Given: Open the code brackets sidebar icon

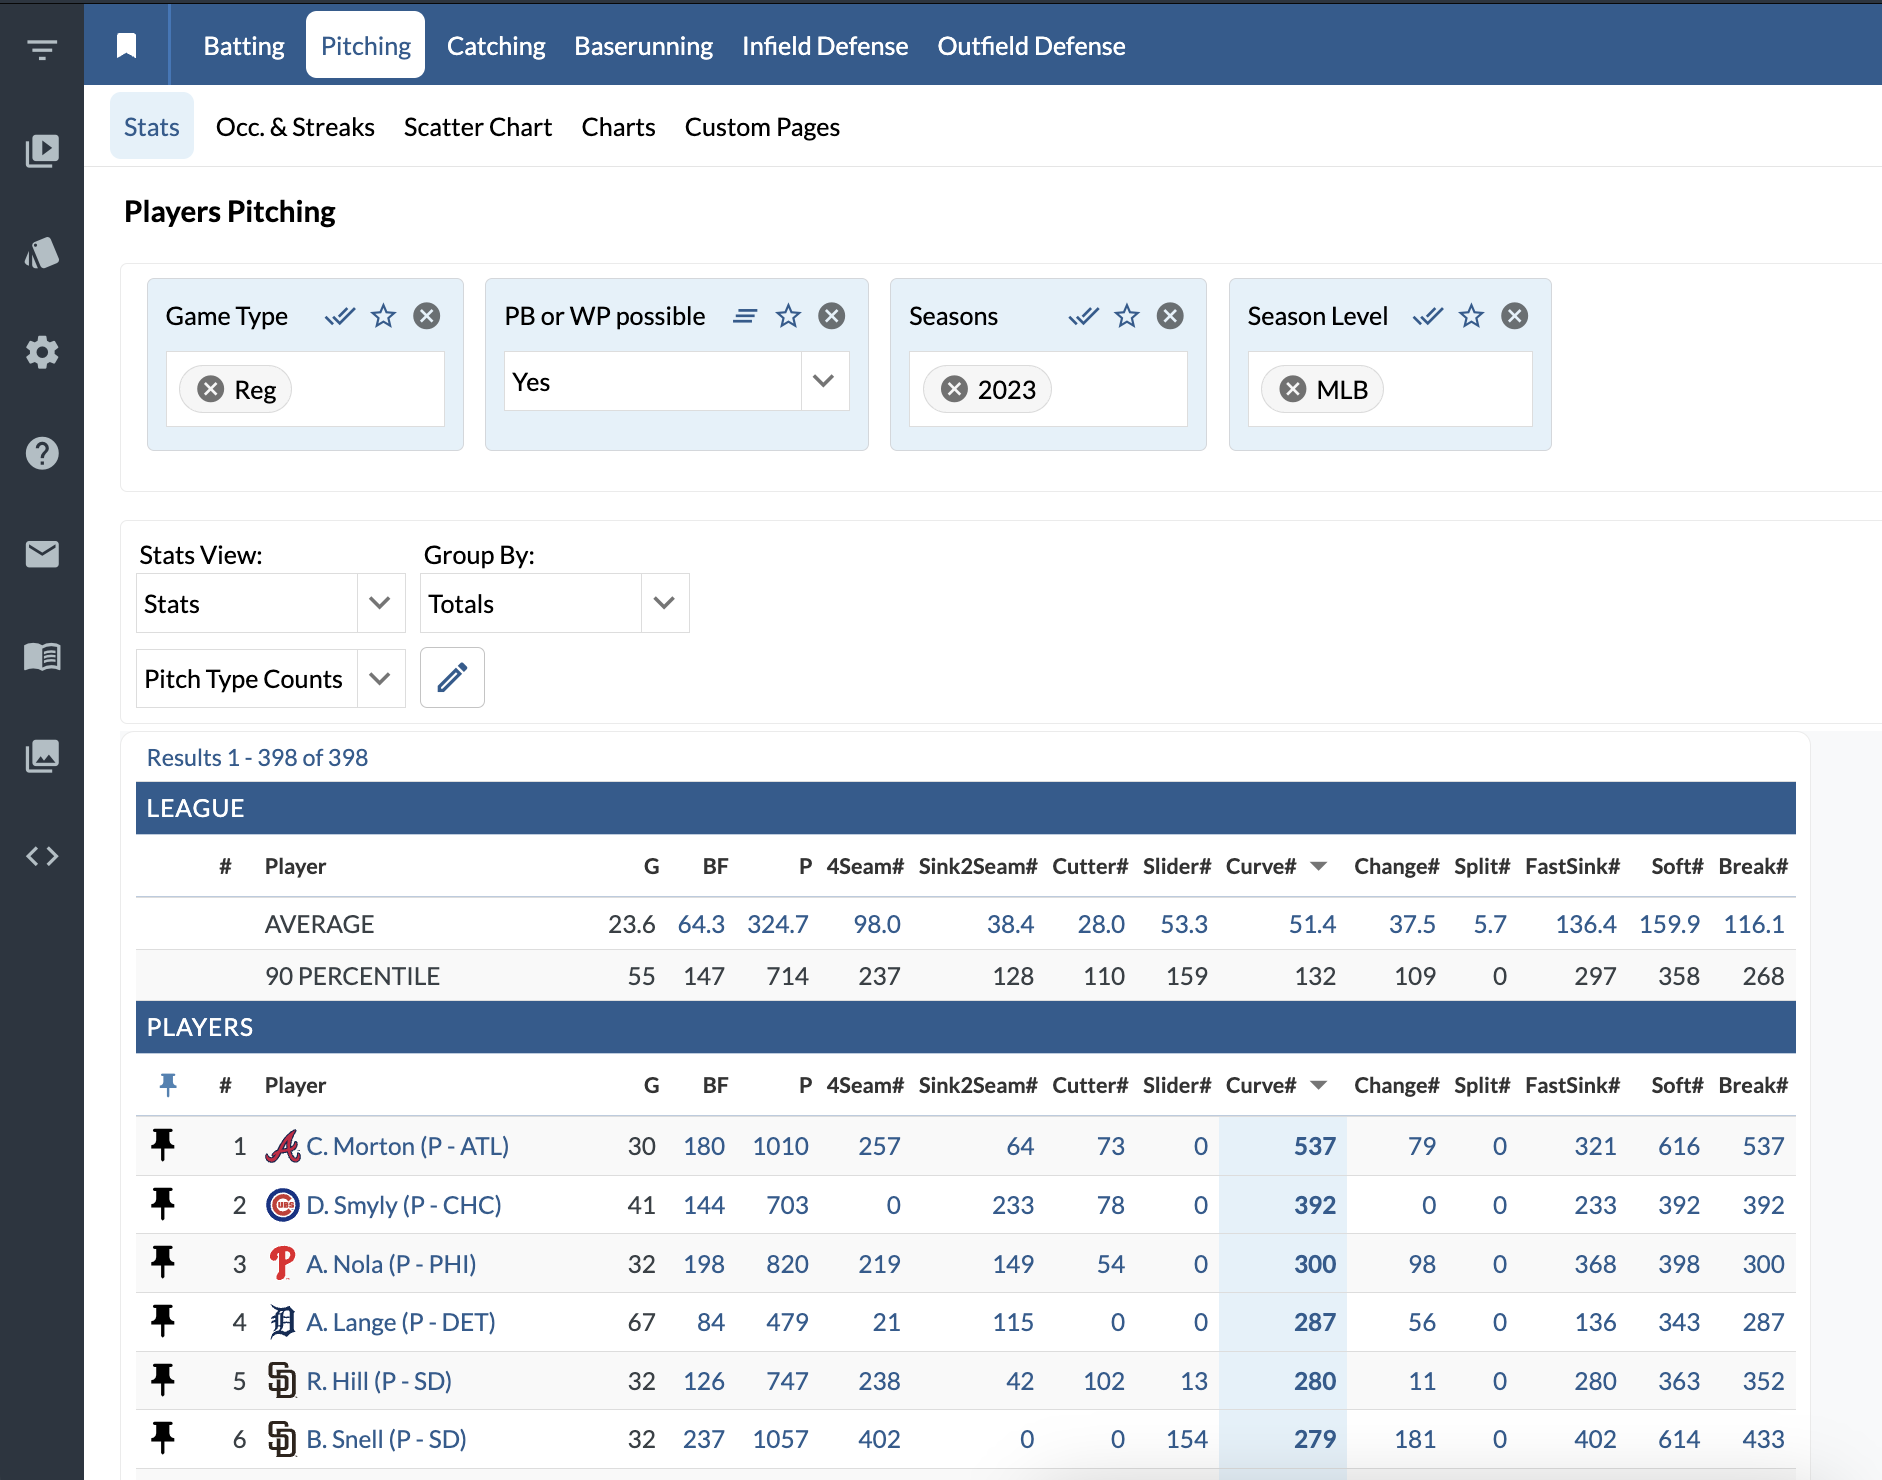Looking at the screenshot, I should [x=42, y=856].
